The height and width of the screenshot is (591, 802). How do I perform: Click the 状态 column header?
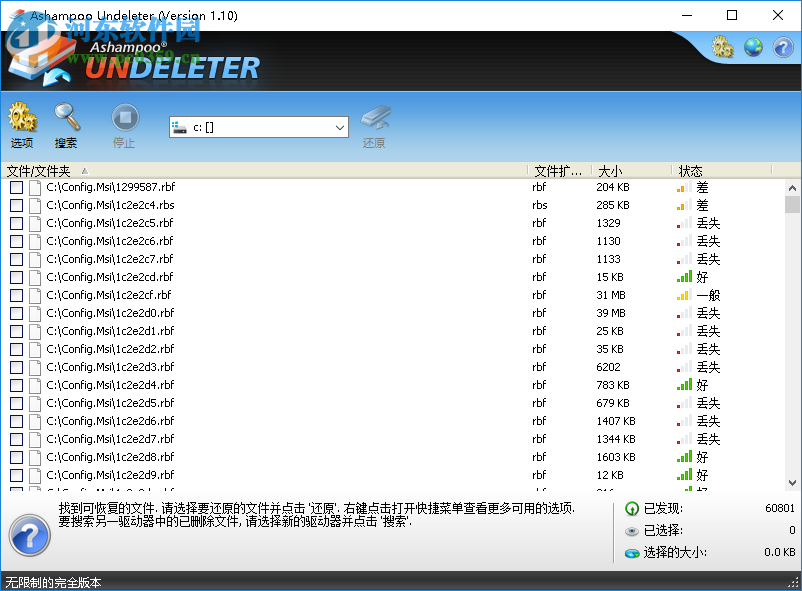click(x=690, y=170)
